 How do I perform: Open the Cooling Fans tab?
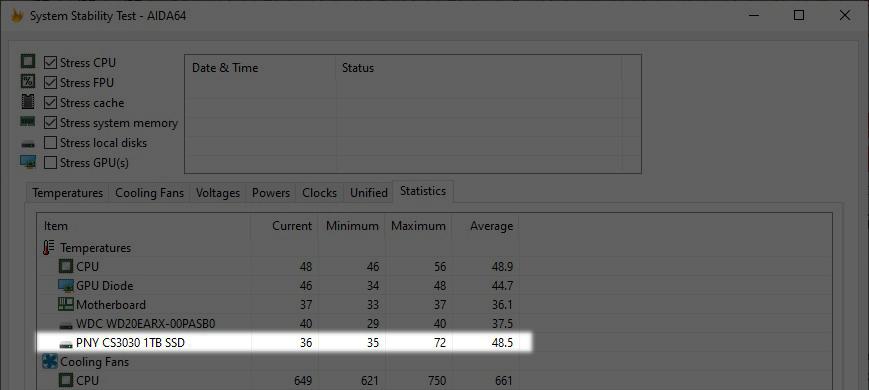[x=149, y=193]
